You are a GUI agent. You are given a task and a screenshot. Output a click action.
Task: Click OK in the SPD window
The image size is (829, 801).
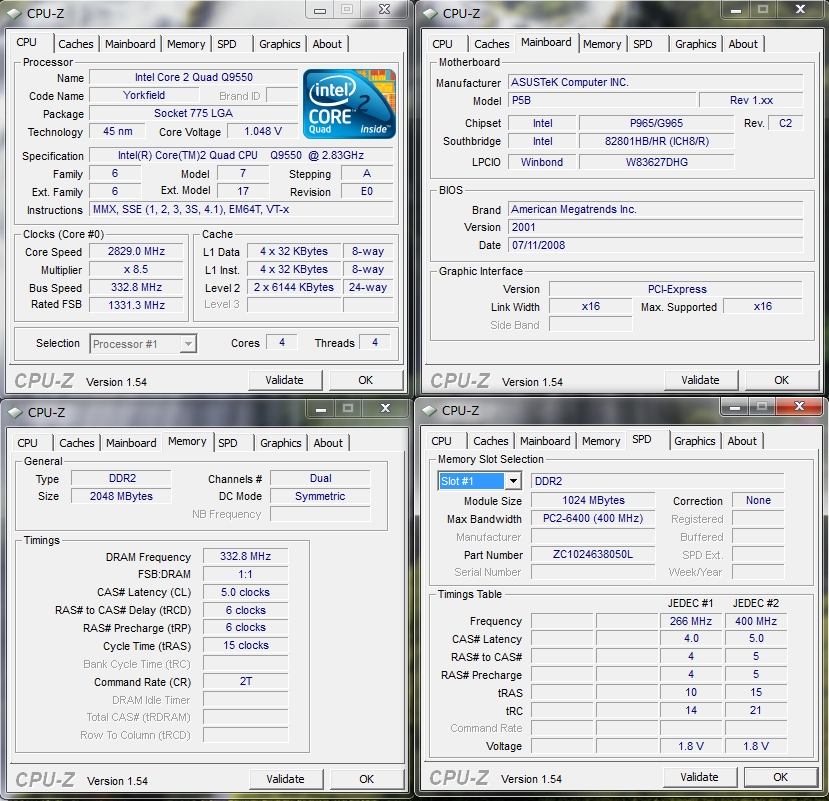(x=780, y=777)
